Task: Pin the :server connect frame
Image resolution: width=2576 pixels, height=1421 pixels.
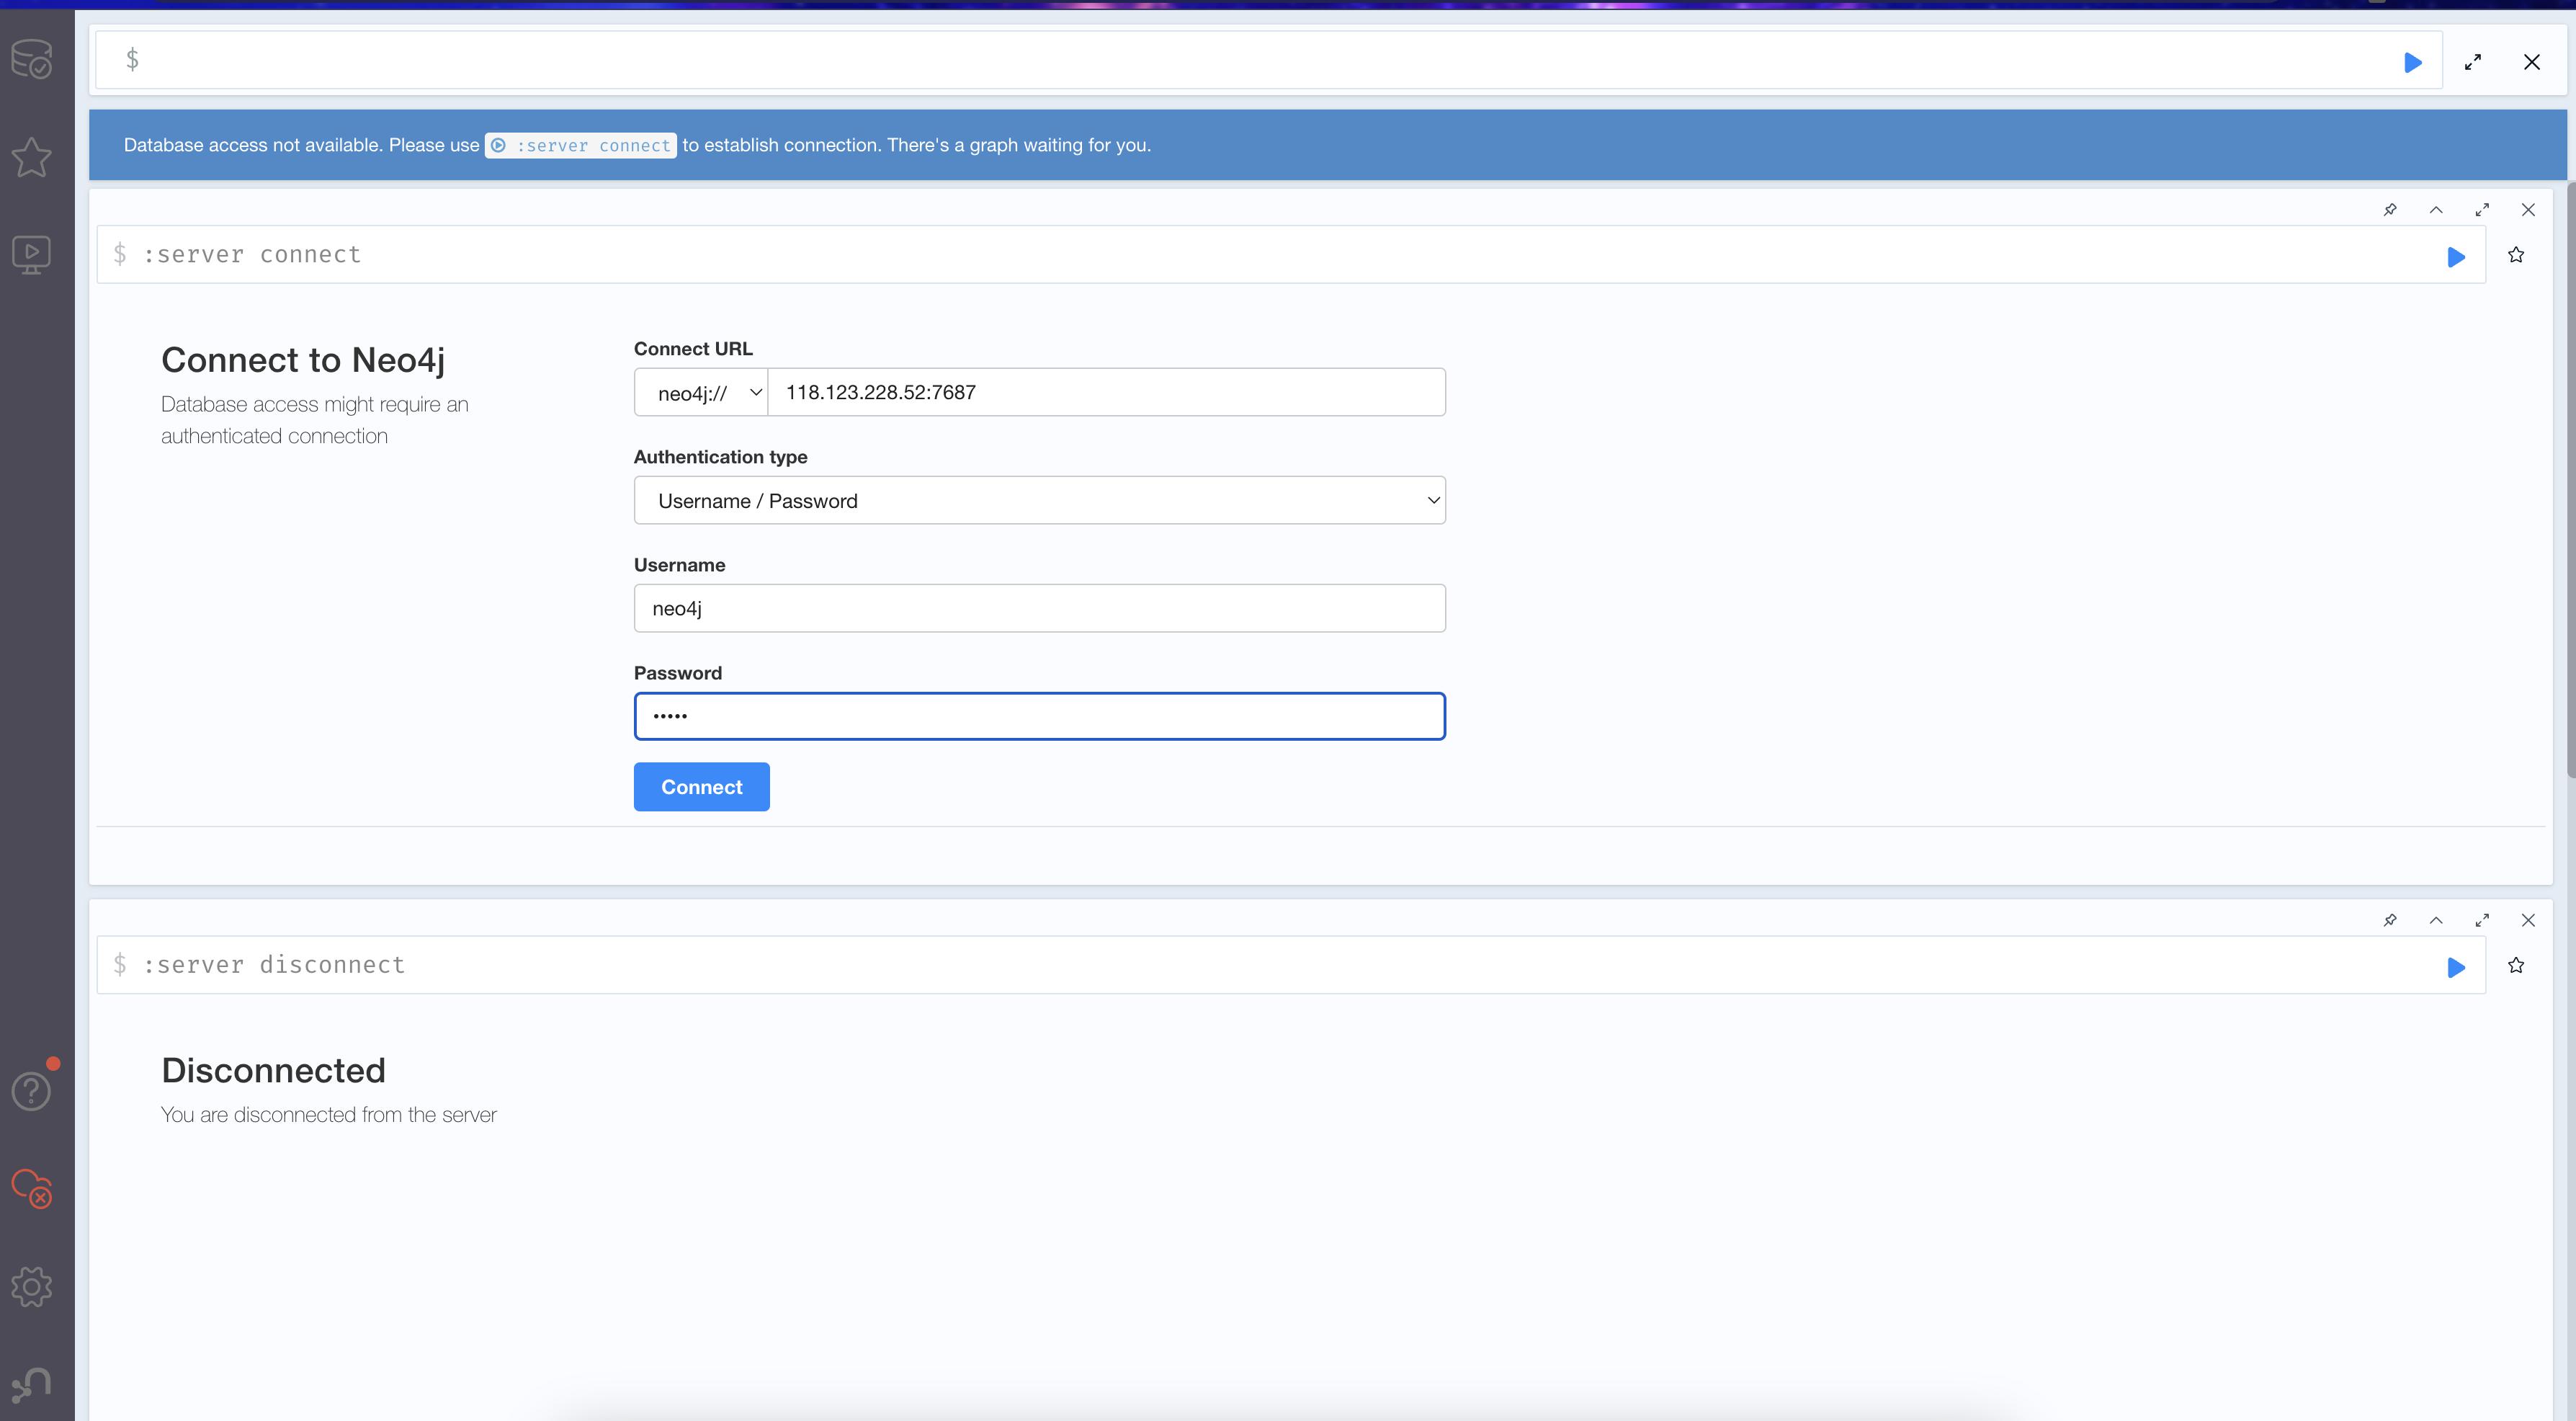Action: [x=2390, y=210]
